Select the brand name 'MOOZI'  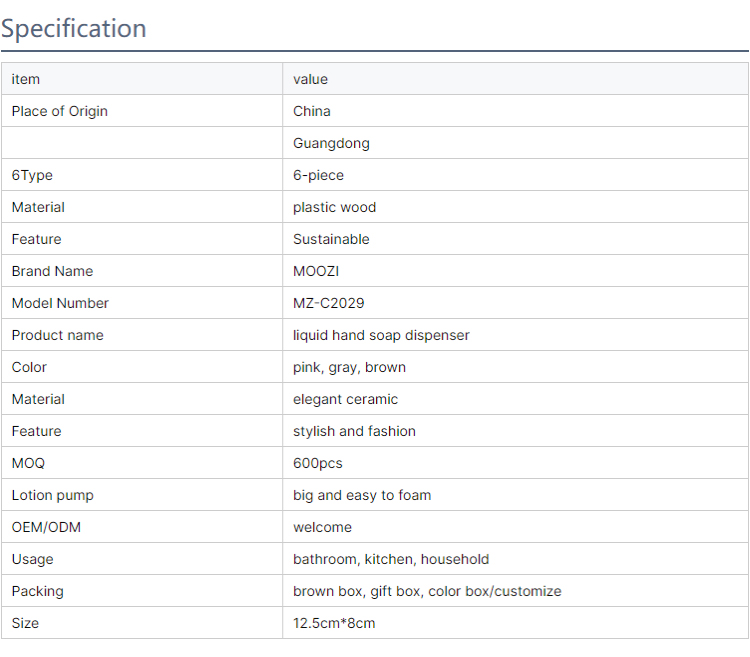316,271
